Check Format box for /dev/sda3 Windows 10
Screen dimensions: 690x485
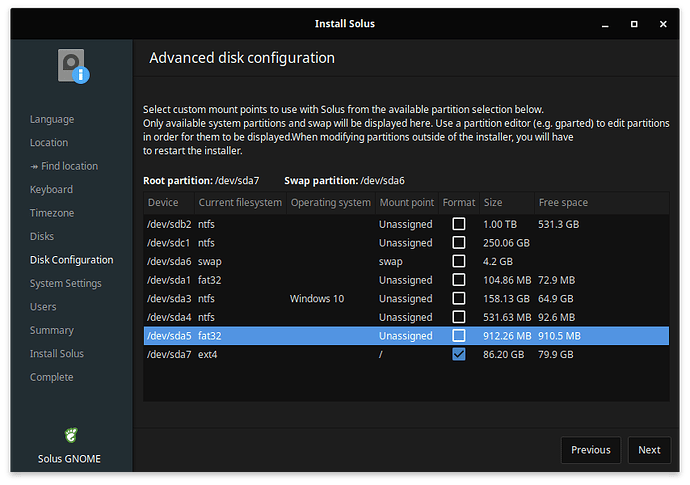(459, 298)
